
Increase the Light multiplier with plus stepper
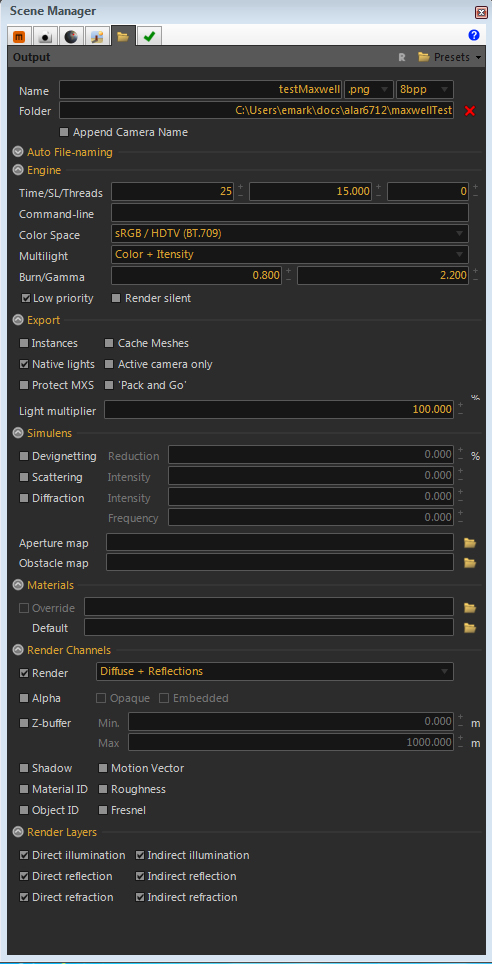pos(461,405)
